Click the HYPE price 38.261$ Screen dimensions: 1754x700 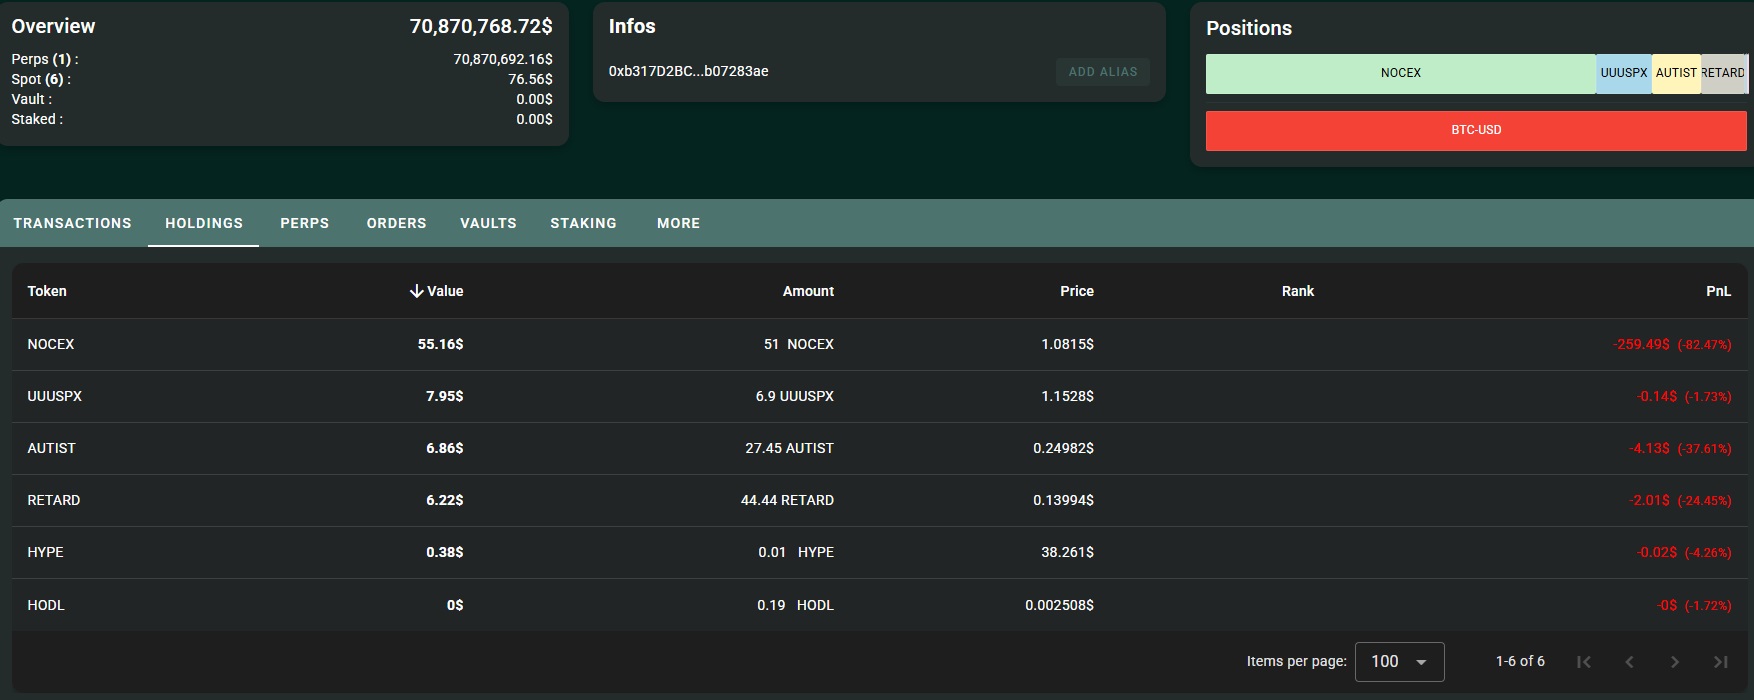pyautogui.click(x=1067, y=552)
